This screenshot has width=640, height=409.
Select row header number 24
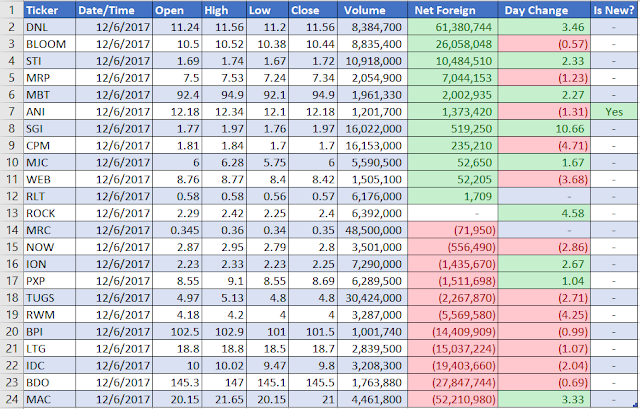(x=11, y=399)
